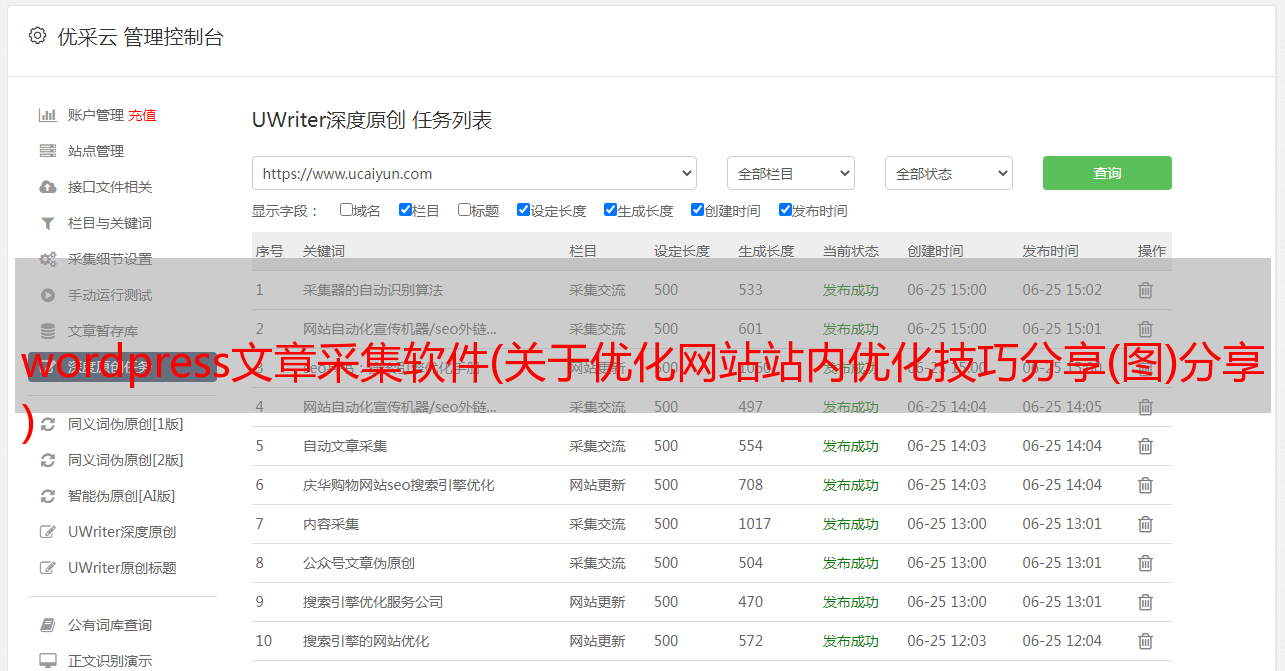This screenshot has width=1285, height=671.
Task: Delete the 搜索引擎优化服务公司 task
Action: click(1146, 602)
